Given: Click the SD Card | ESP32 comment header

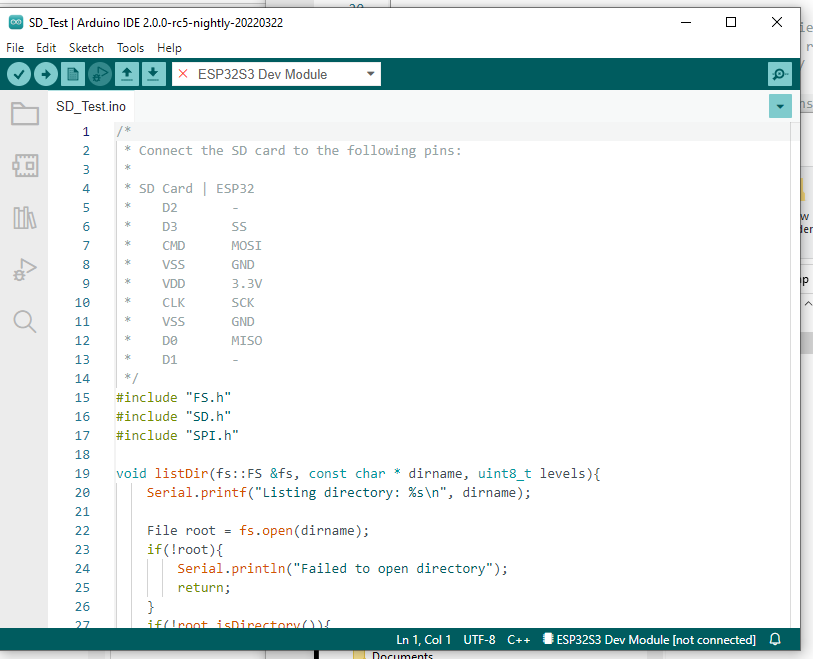Looking at the screenshot, I should click(x=197, y=189).
